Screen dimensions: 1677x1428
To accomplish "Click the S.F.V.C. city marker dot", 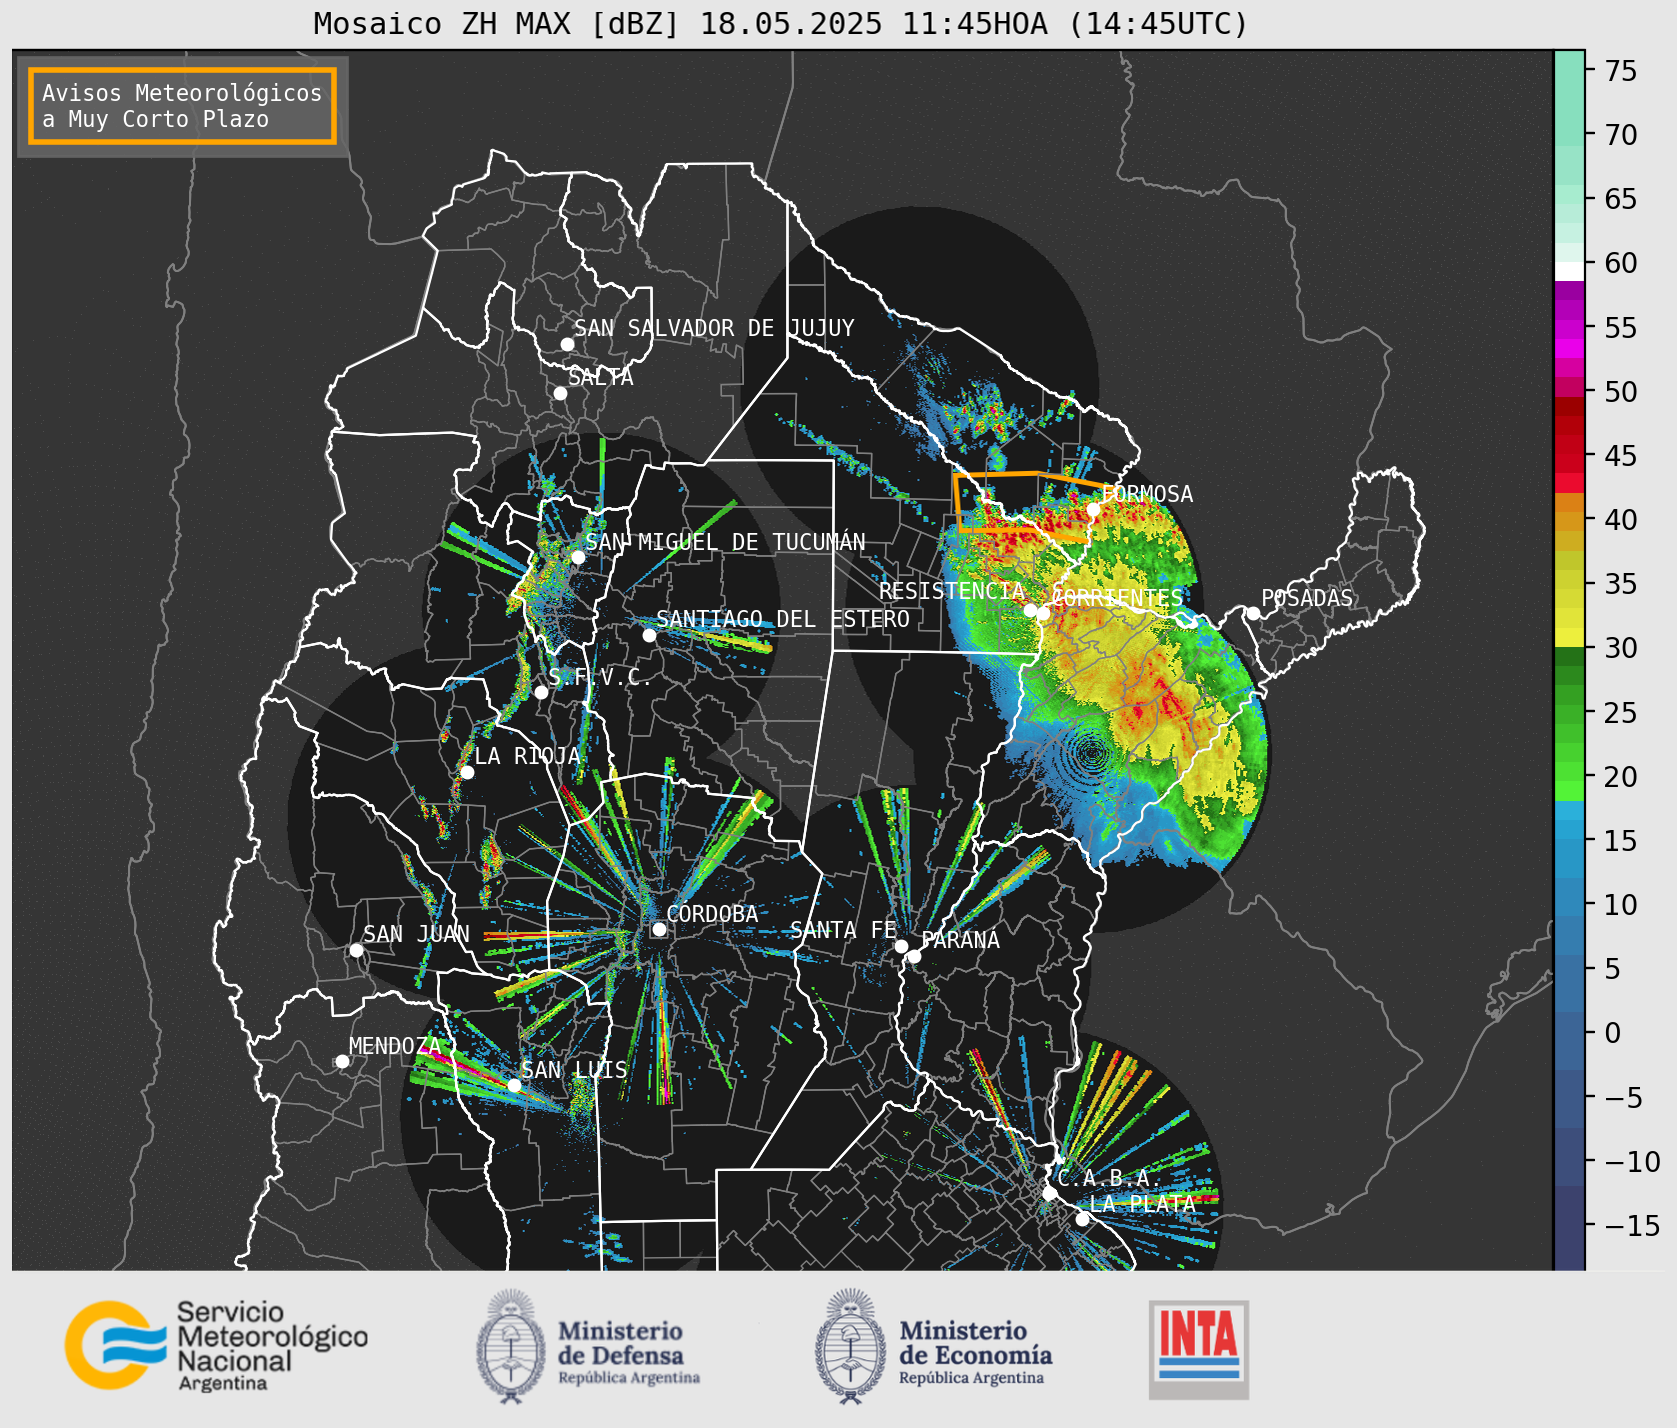I will [x=541, y=692].
